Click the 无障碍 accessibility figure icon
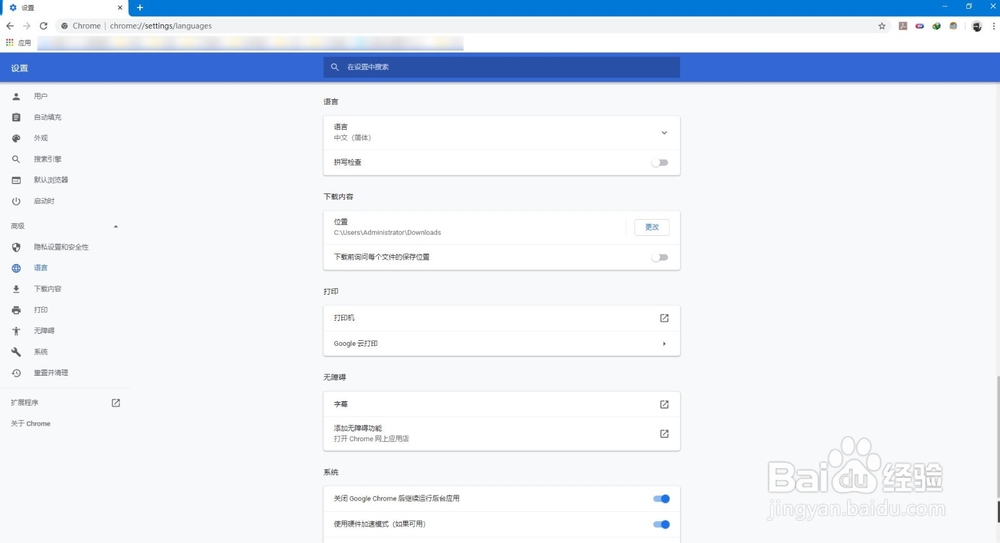This screenshot has width=1000, height=543. coord(17,331)
